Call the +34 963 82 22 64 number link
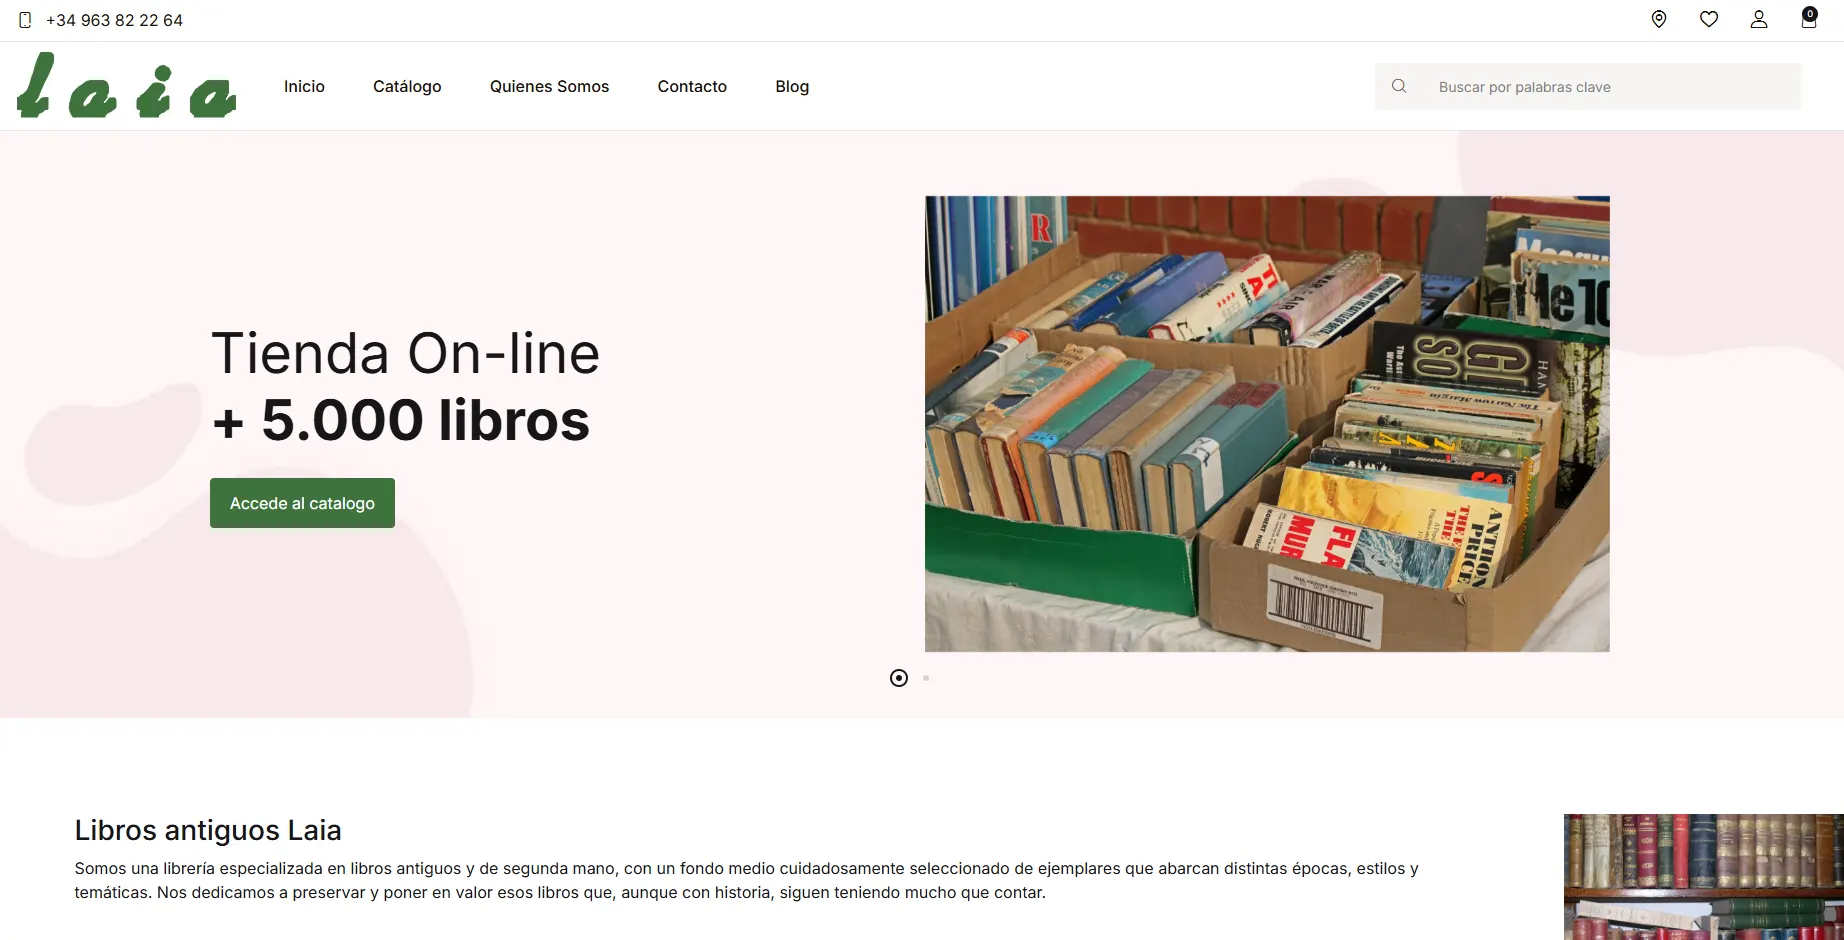1844x940 pixels. (x=114, y=20)
